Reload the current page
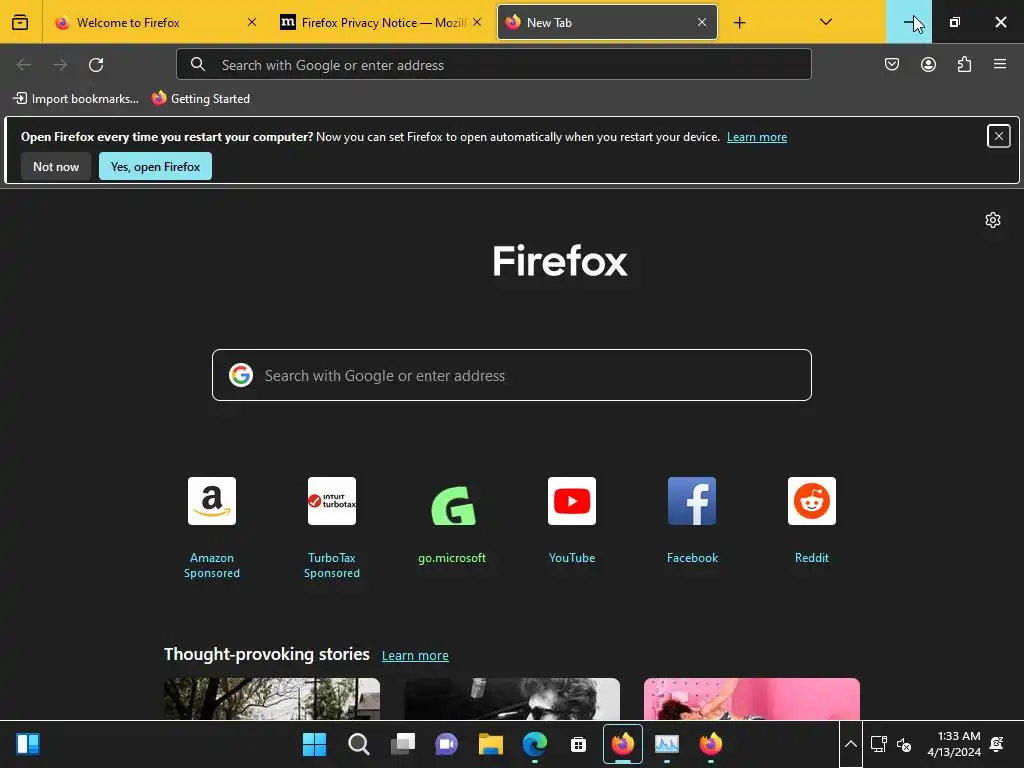 tap(96, 65)
